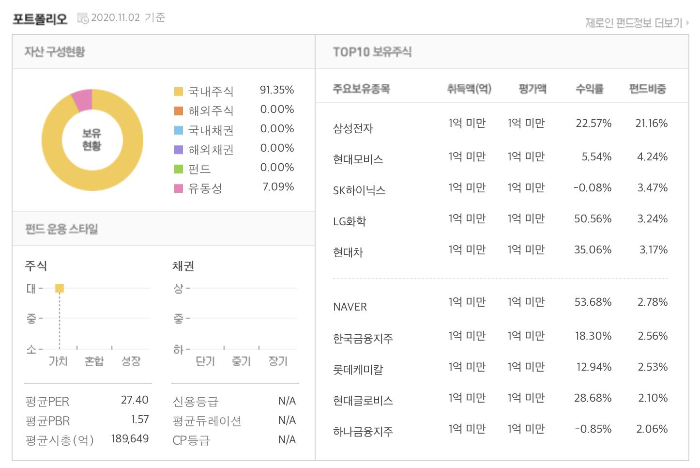The width and height of the screenshot is (700, 468).
Task: Click the NAVER stock row name
Action: [x=350, y=307]
